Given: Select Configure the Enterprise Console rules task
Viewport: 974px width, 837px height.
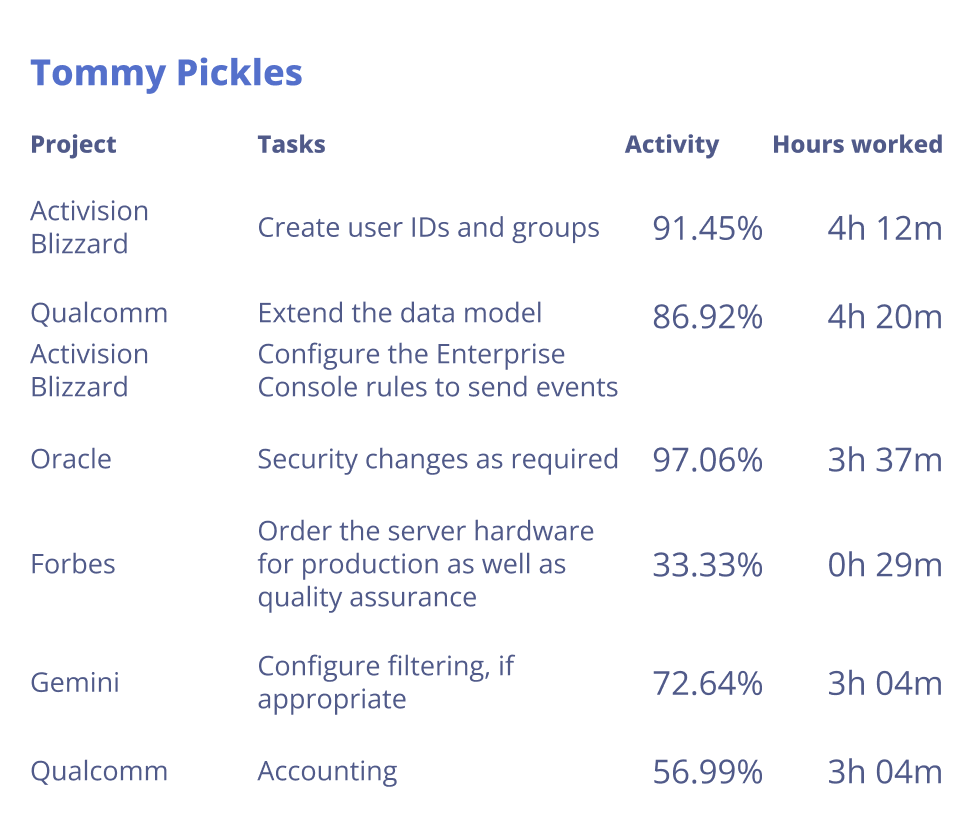Looking at the screenshot, I should pyautogui.click(x=437, y=370).
